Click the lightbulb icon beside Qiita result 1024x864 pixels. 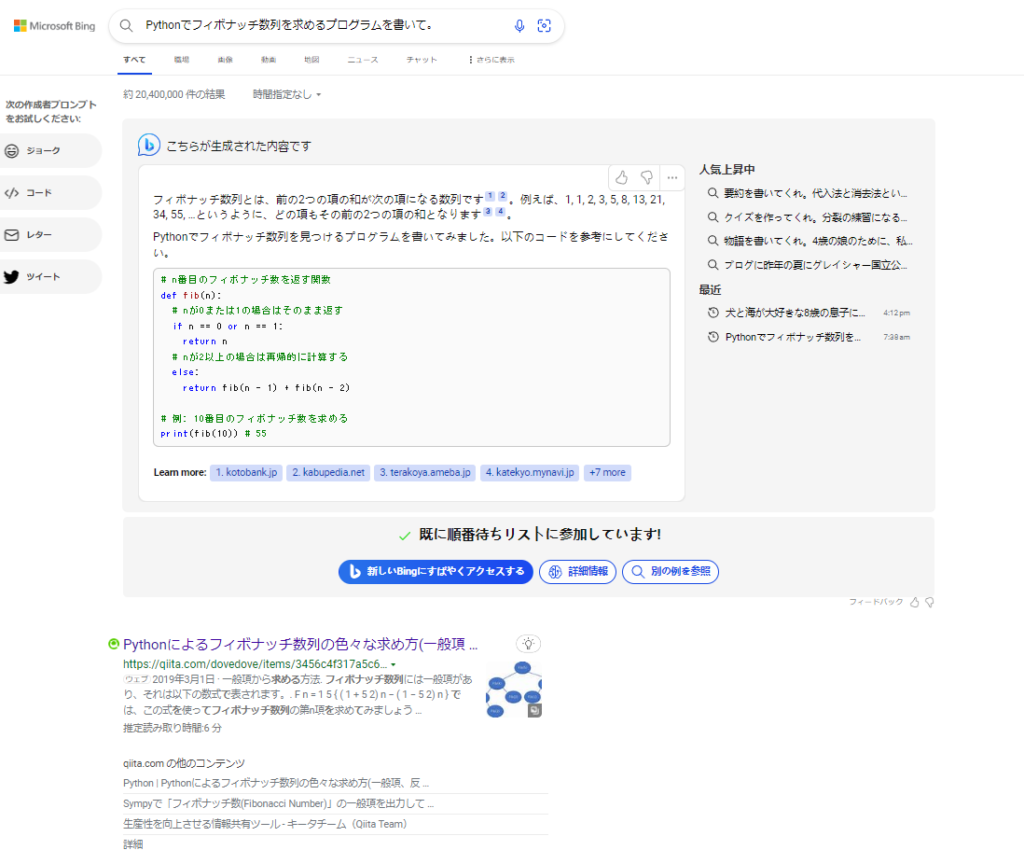click(x=528, y=644)
